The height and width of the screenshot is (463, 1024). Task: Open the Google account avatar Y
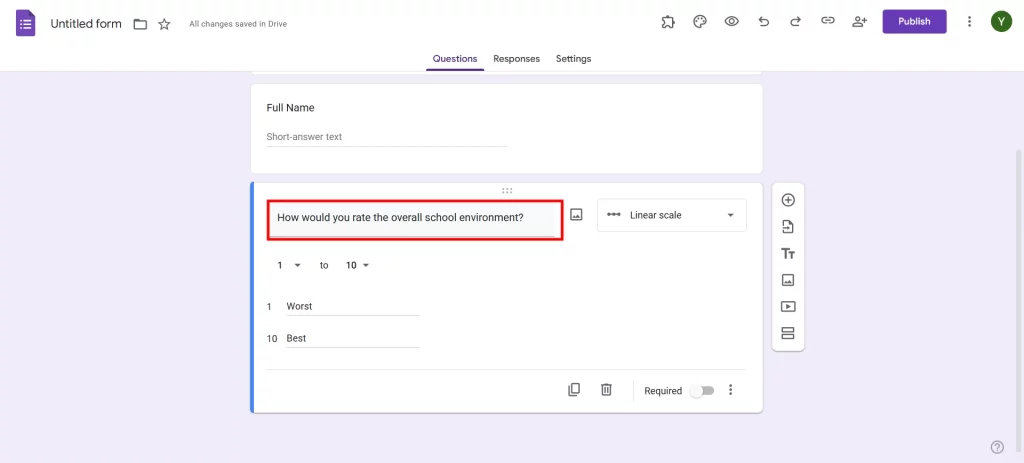coord(1000,22)
